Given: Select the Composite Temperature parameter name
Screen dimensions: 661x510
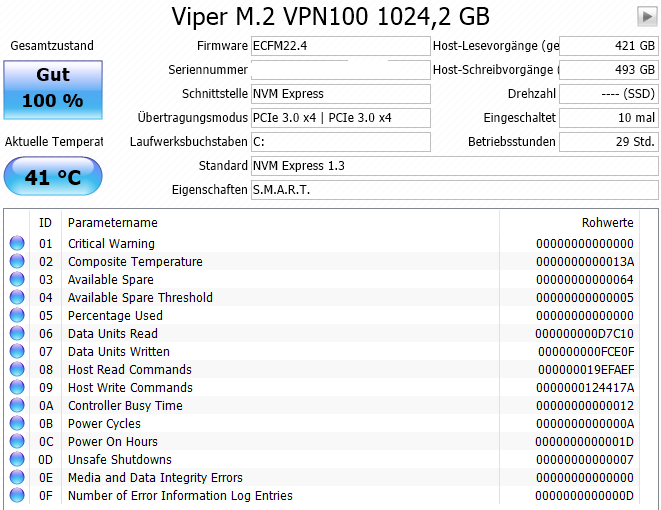Looking at the screenshot, I should tap(135, 262).
